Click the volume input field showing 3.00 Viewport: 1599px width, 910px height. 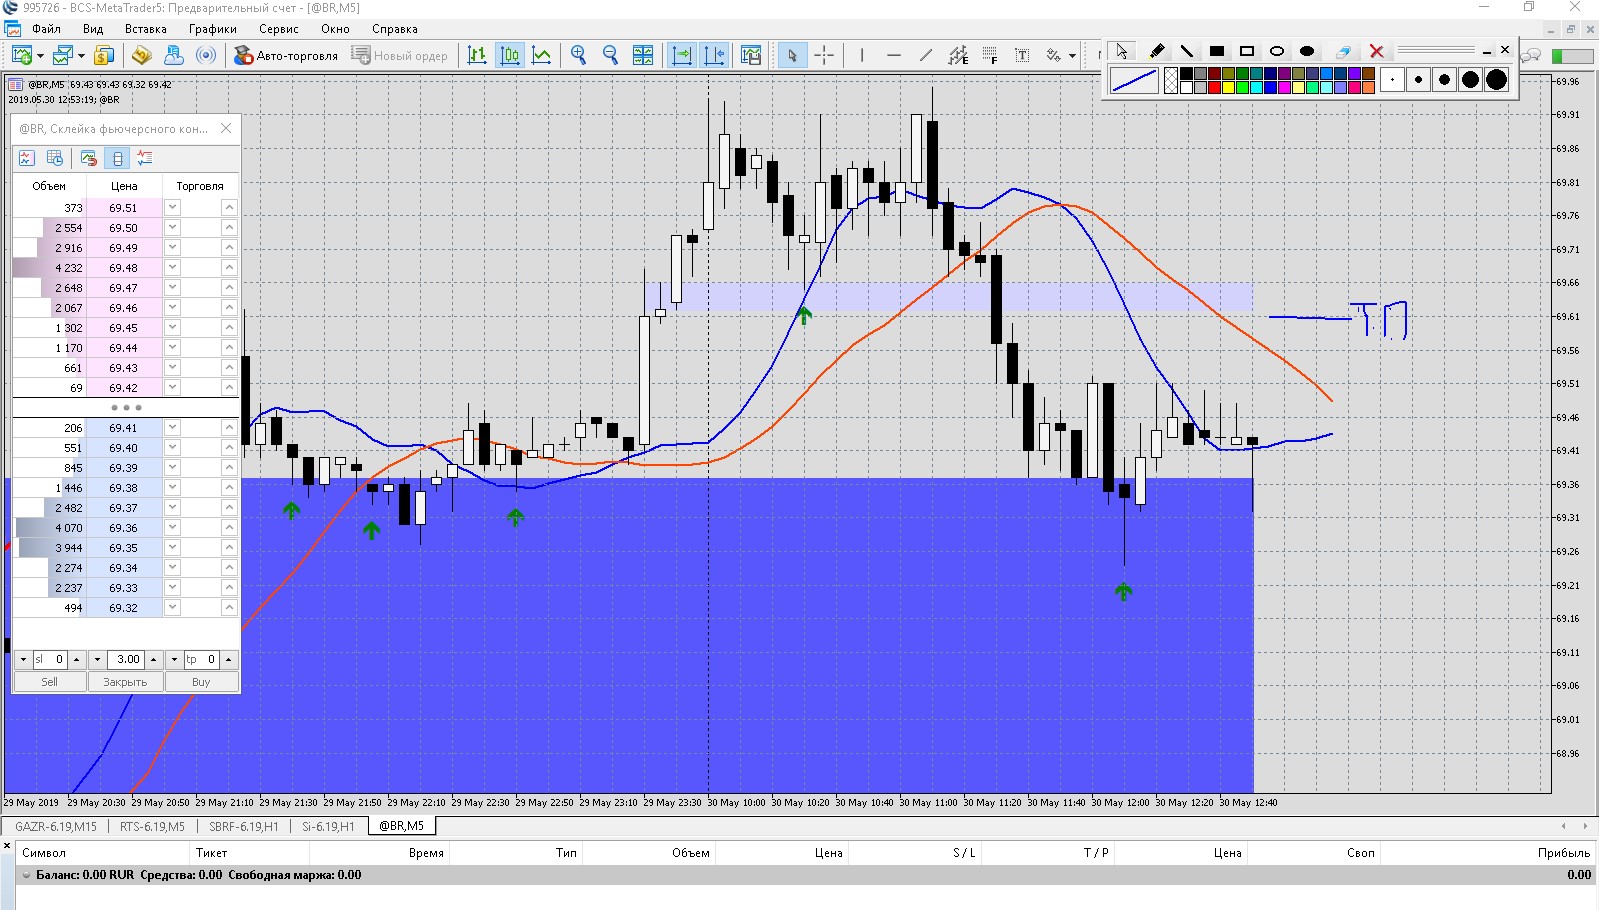(x=126, y=660)
